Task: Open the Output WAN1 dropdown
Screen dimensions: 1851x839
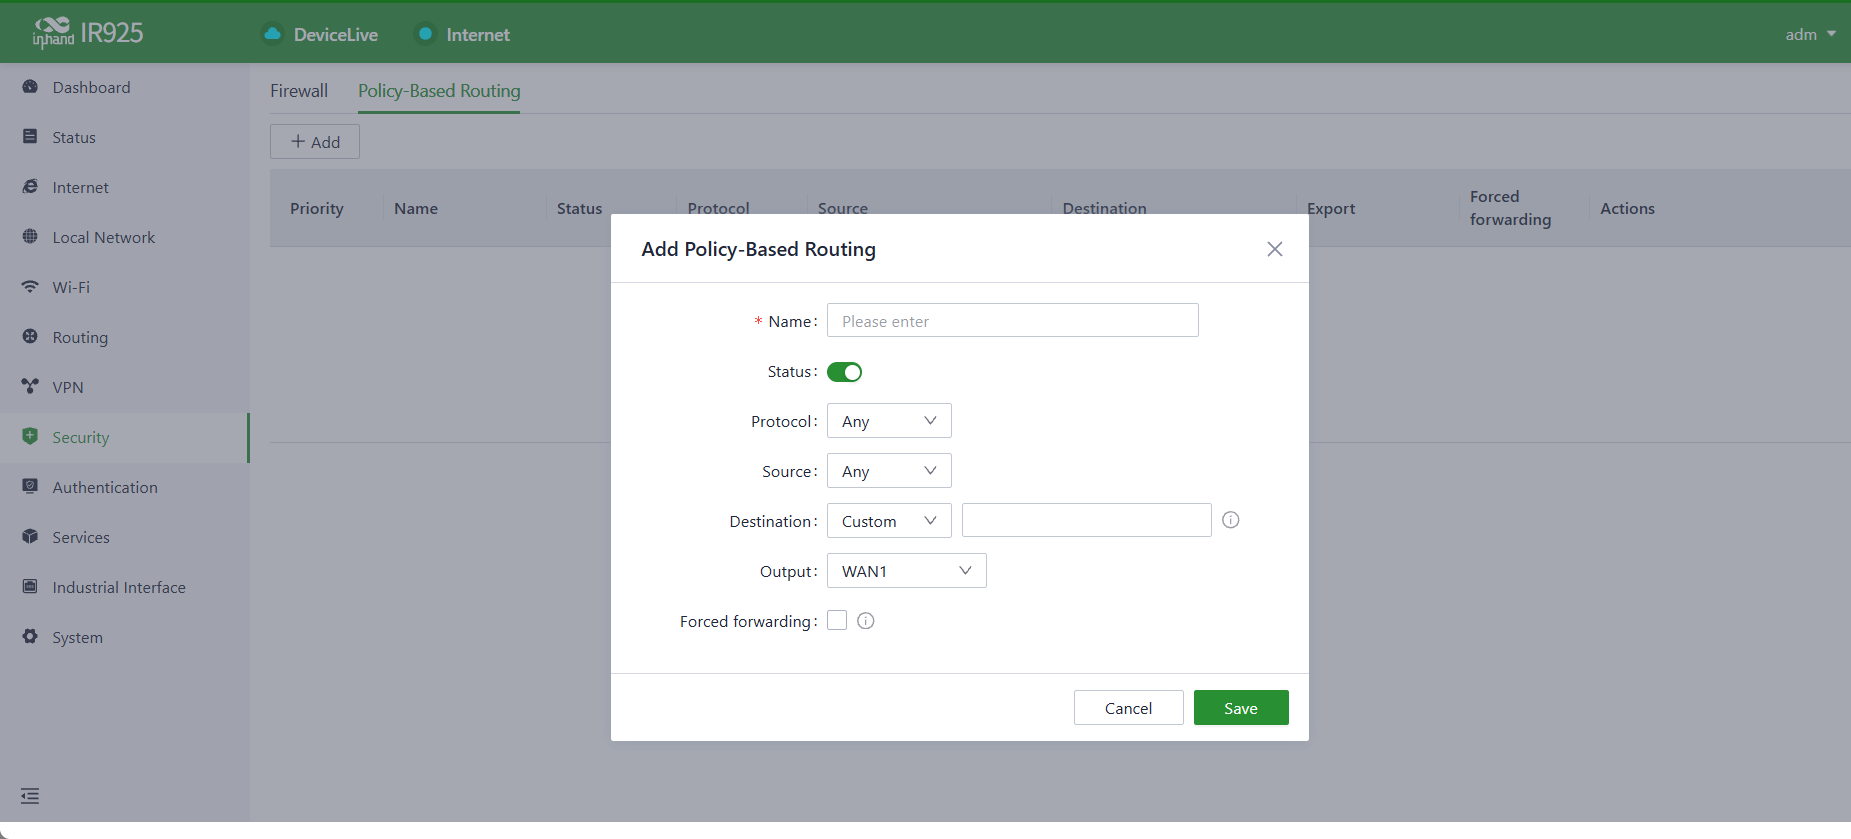Action: [907, 571]
